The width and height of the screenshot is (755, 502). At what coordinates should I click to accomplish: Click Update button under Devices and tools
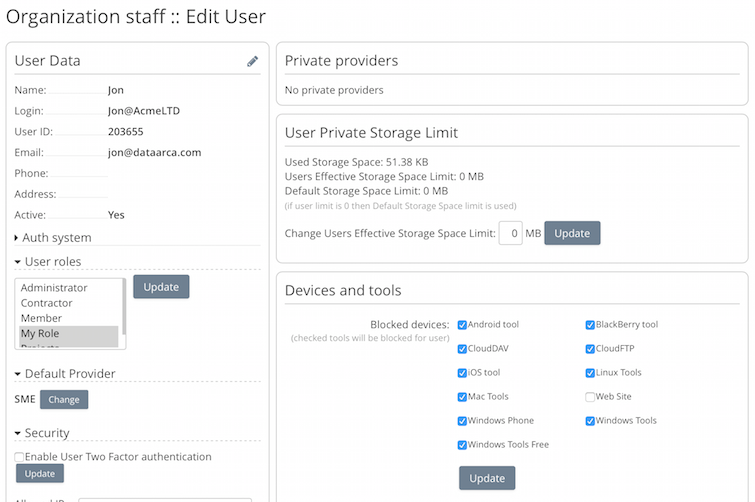pos(487,478)
